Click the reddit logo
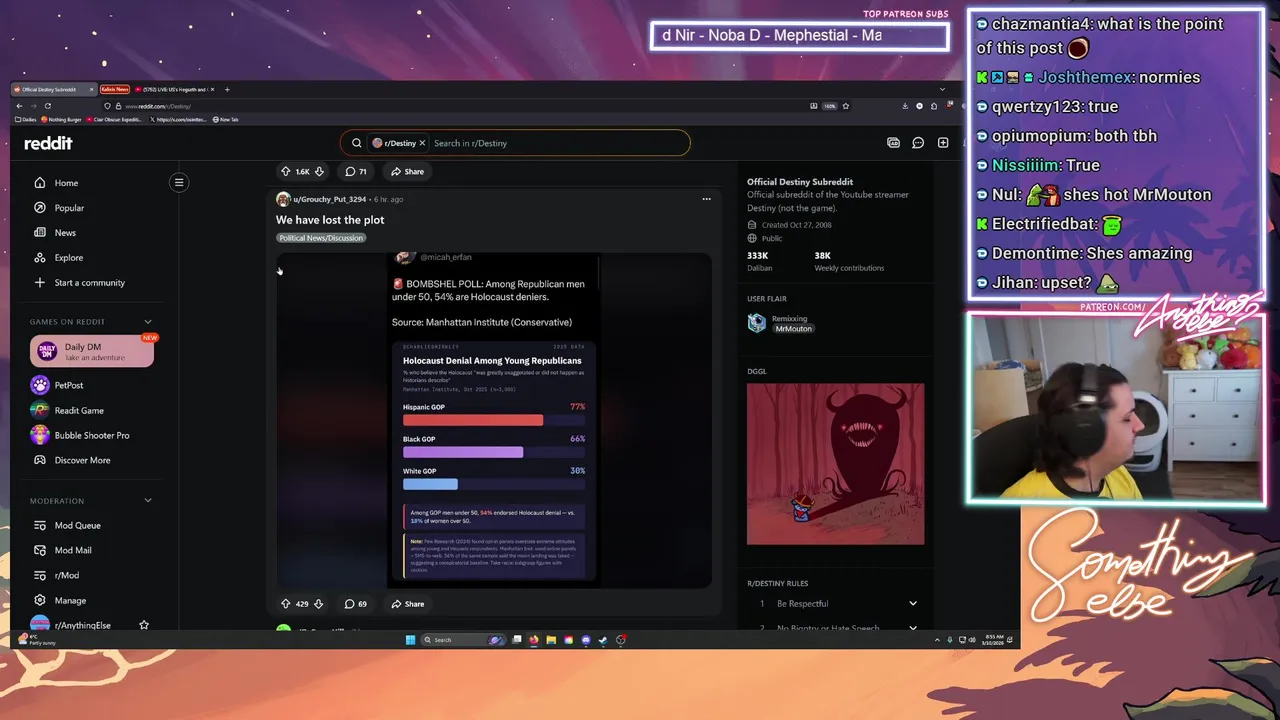 coord(48,143)
